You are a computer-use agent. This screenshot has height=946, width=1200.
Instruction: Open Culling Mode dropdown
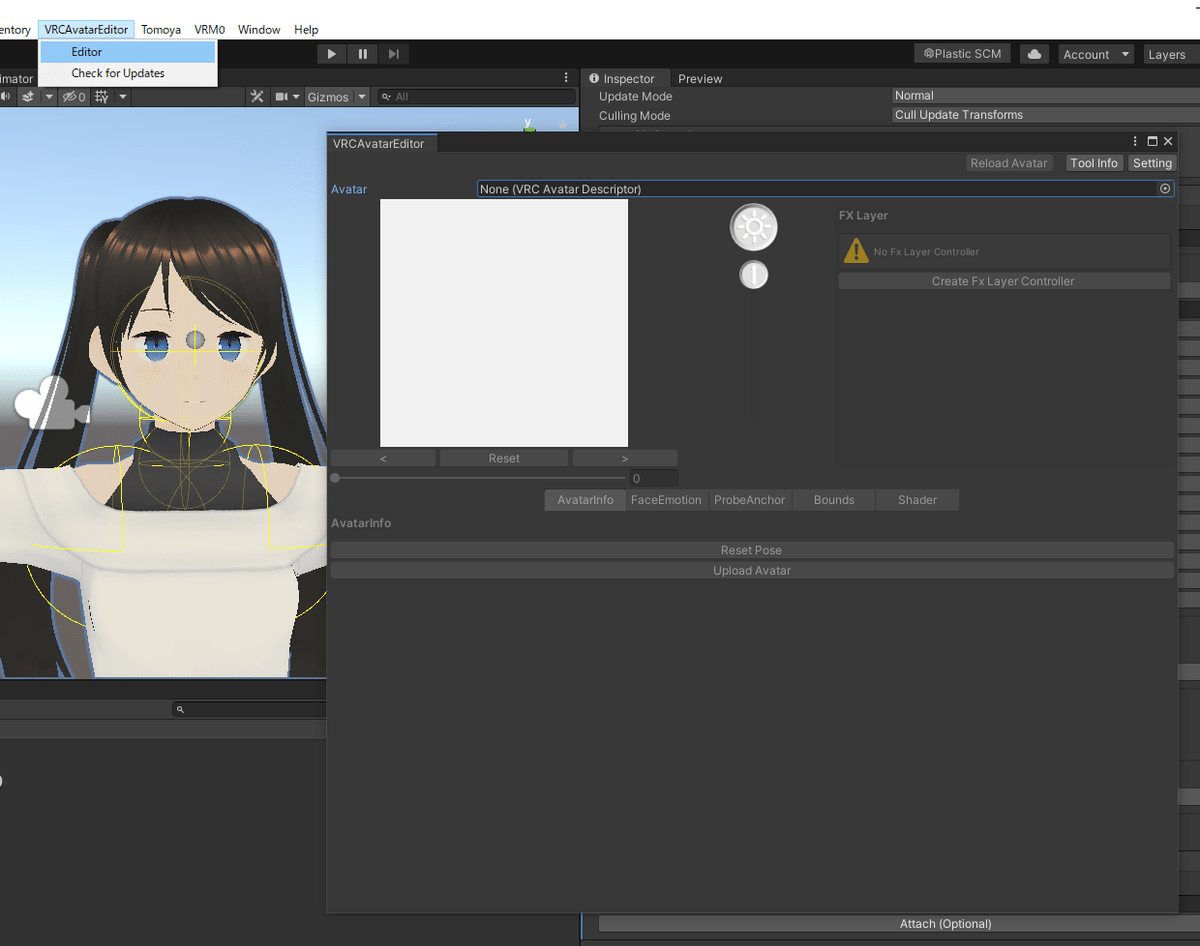[x=1045, y=115]
